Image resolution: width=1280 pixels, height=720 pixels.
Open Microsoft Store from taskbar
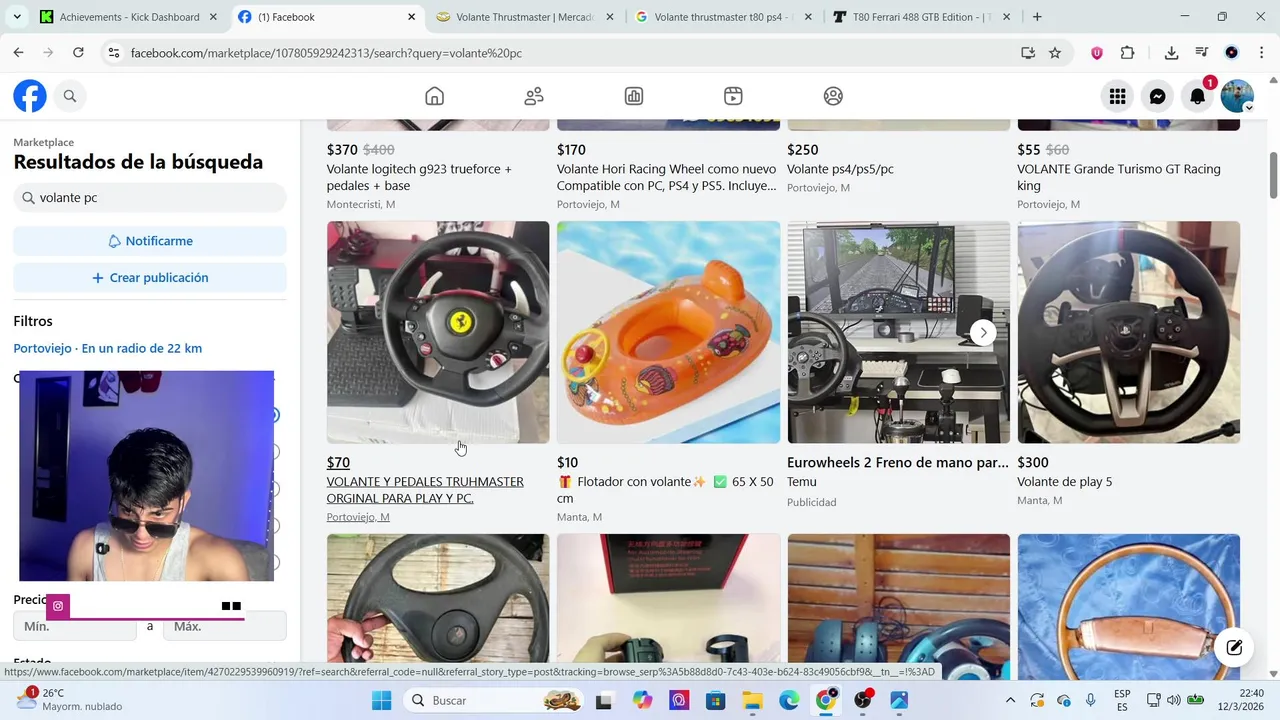pyautogui.click(x=714, y=700)
